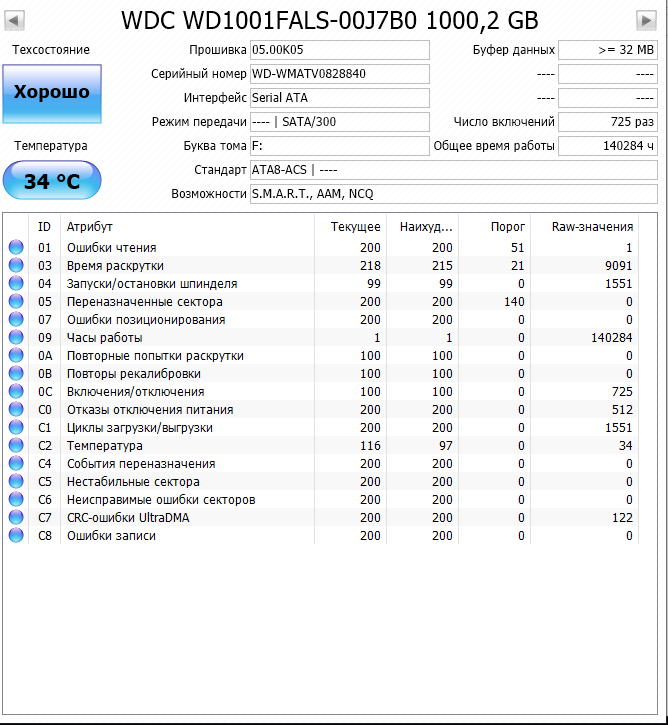Select the Часы работы attribute text
Image resolution: width=668 pixels, height=725 pixels.
[104, 338]
